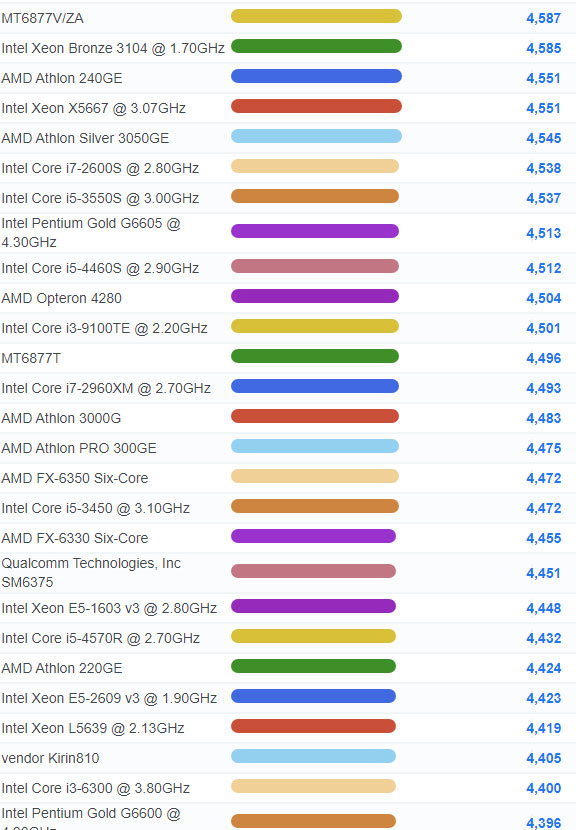Open Intel Xeon L5639 @ 2.13GHz link
This screenshot has height=830, width=576.
point(93,728)
